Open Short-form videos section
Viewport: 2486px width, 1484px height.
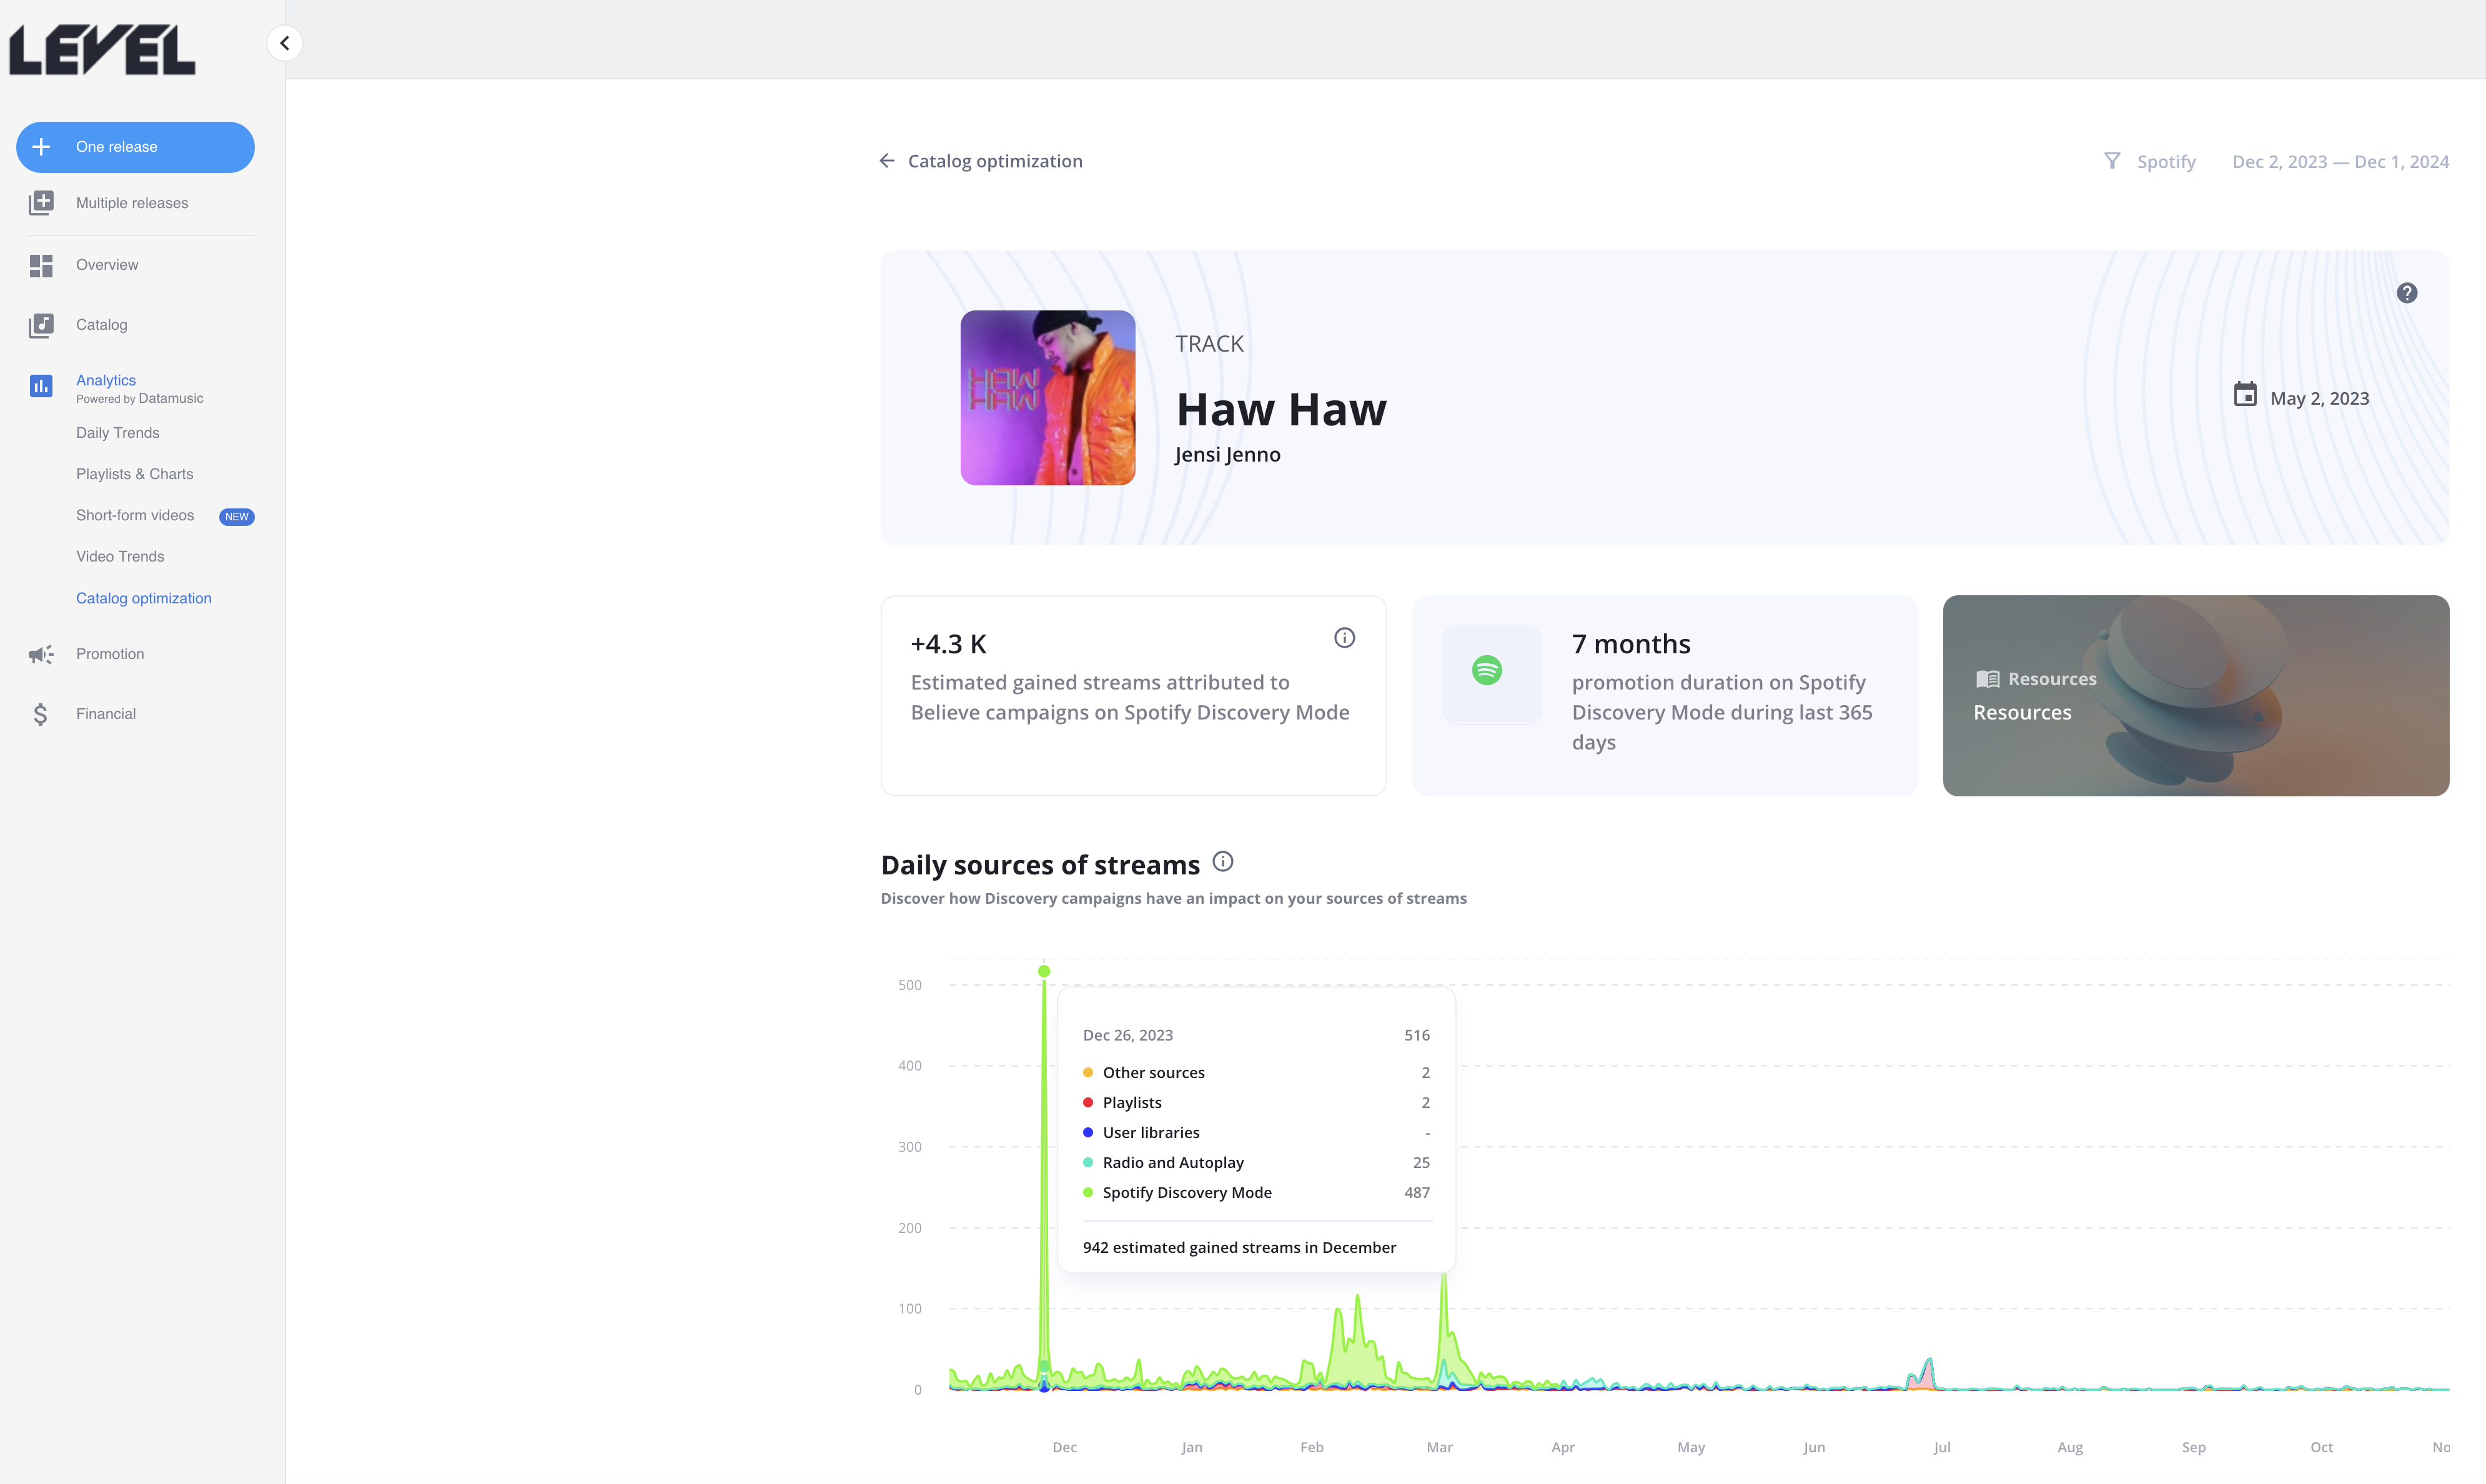click(x=135, y=515)
